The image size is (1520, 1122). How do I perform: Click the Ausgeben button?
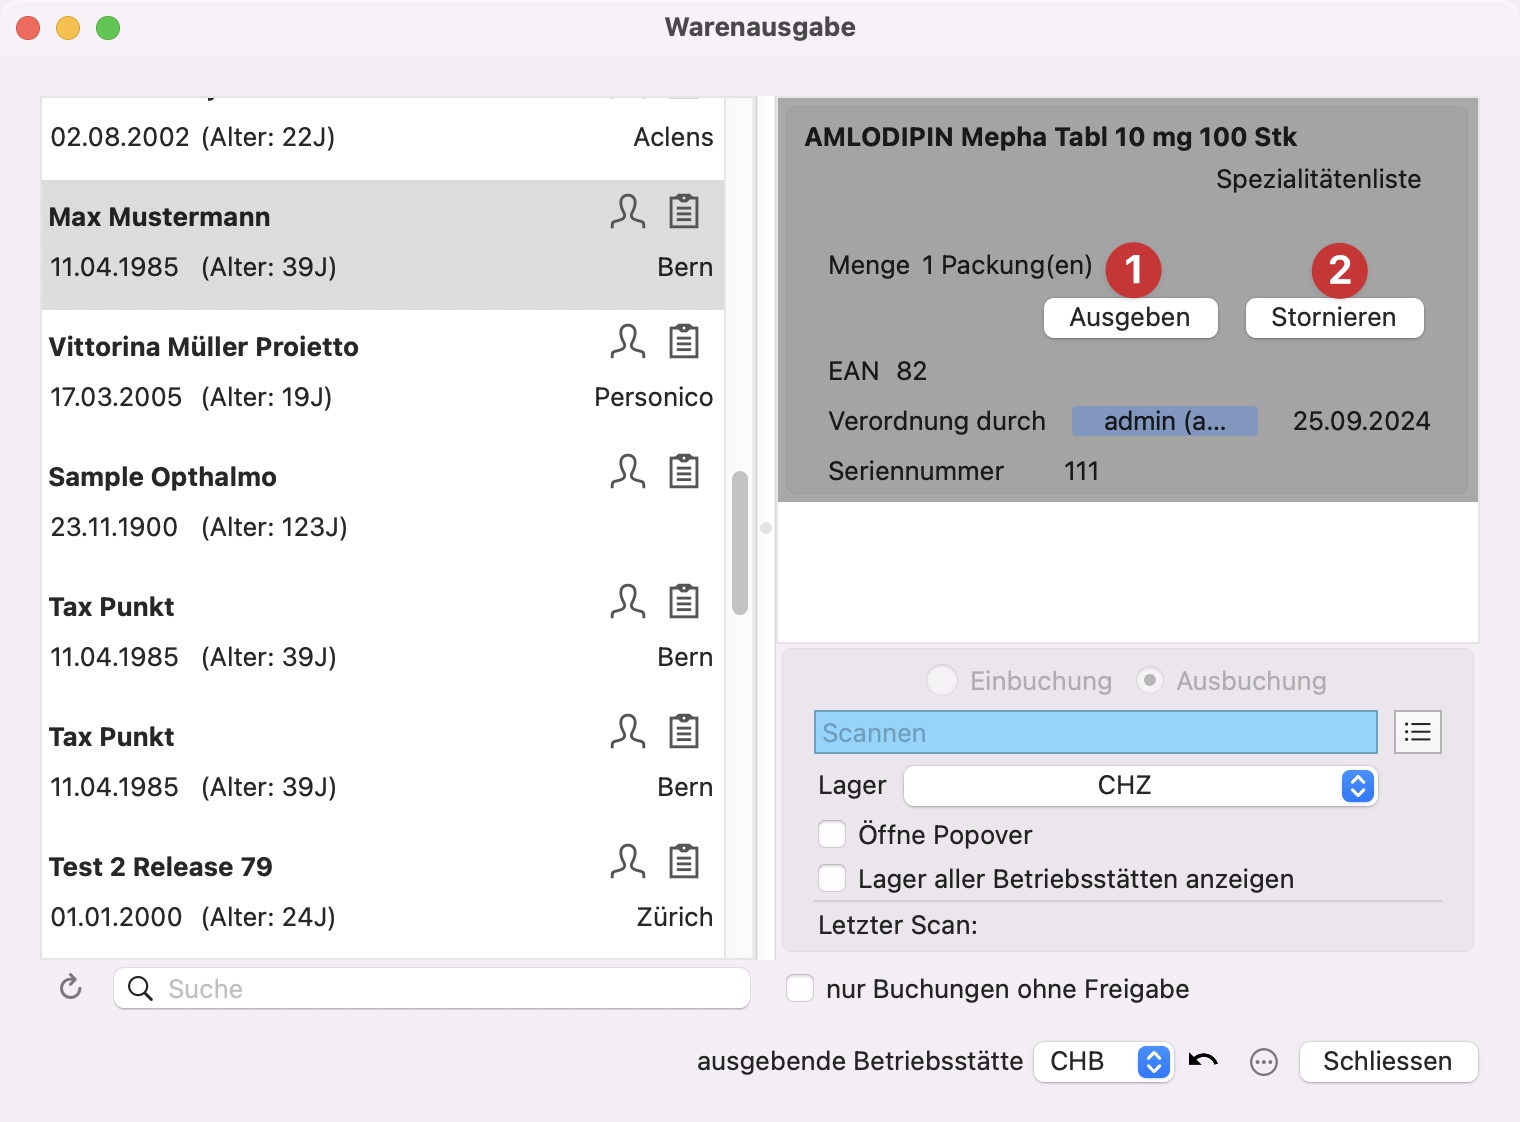tap(1130, 318)
